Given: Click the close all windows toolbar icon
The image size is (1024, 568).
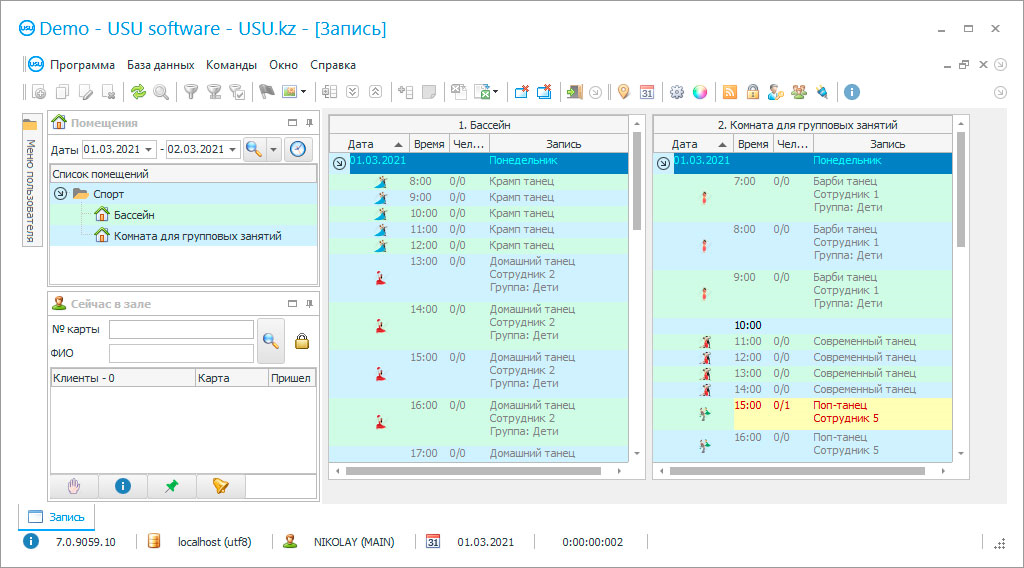Looking at the screenshot, I should (544, 92).
